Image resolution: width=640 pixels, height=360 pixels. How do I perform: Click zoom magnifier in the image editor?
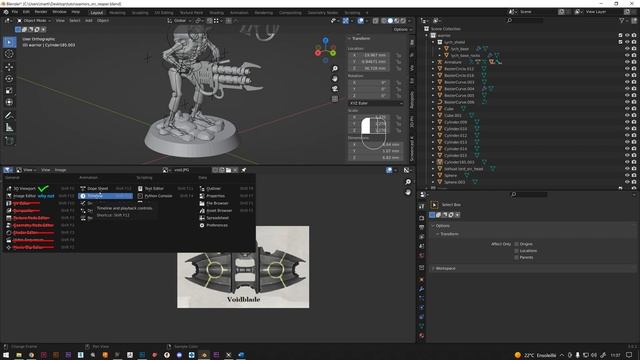coord(408,182)
